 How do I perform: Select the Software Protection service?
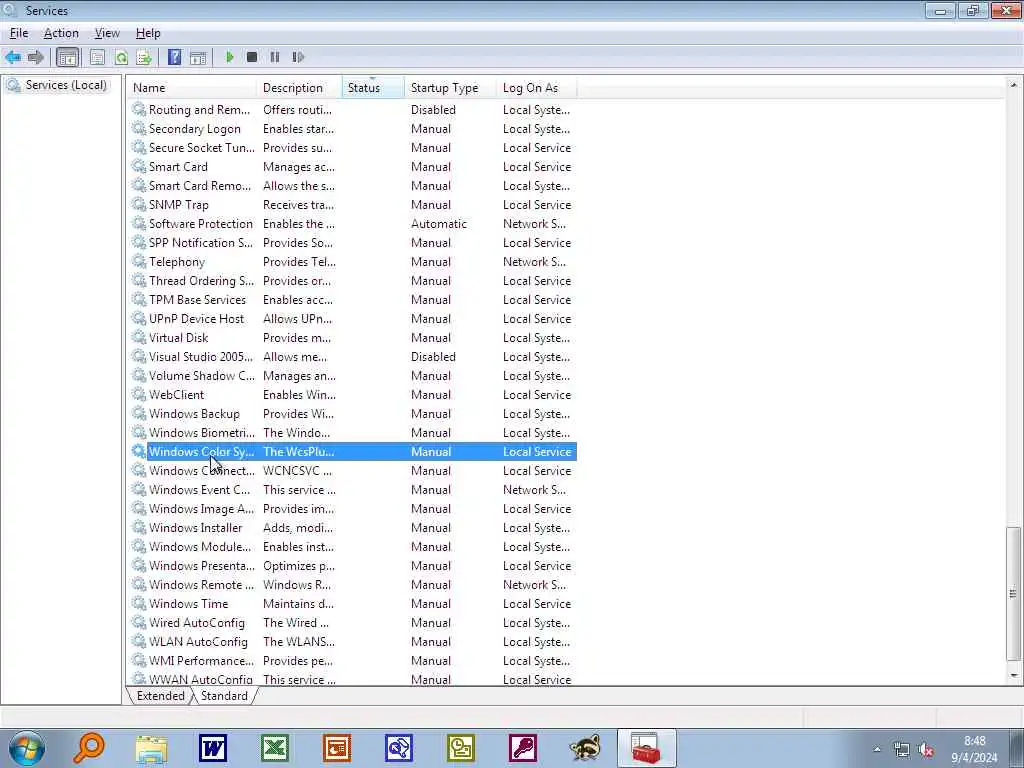353,223
